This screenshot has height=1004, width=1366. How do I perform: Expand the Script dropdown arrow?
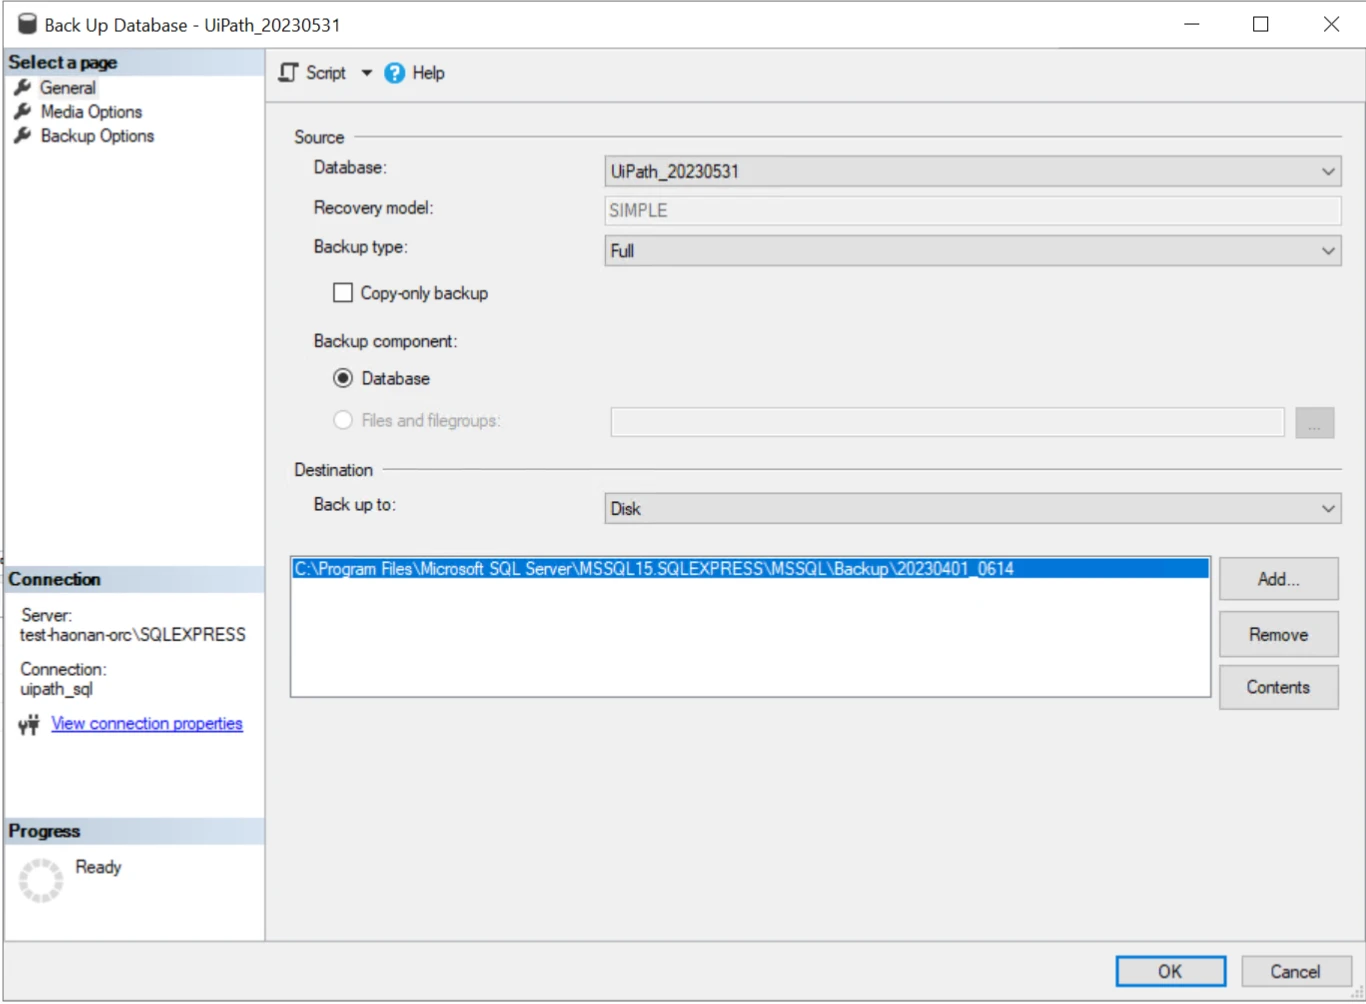point(366,73)
